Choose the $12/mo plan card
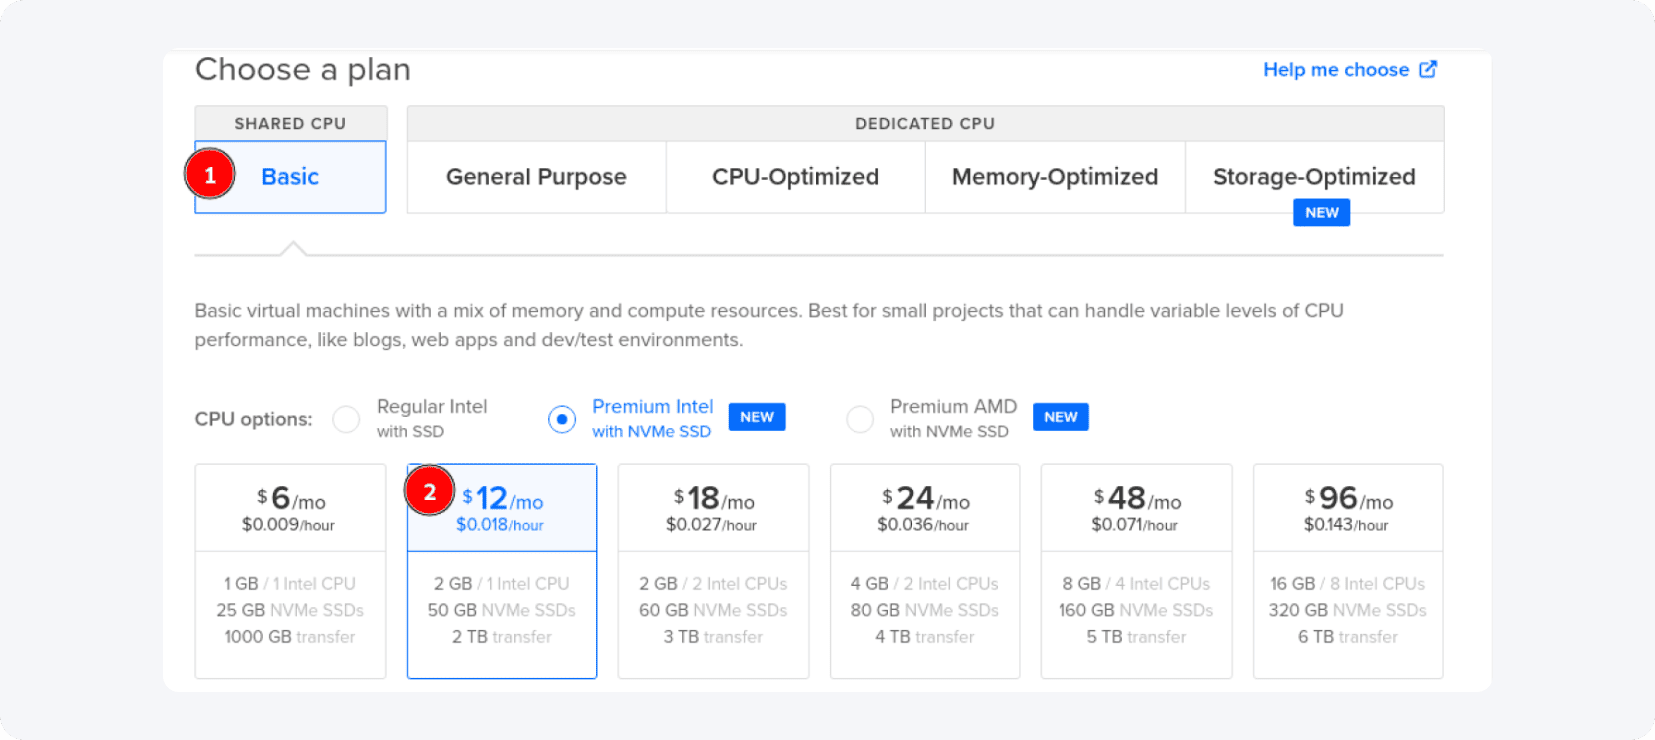Viewport: 1655px width, 740px height. [501, 570]
